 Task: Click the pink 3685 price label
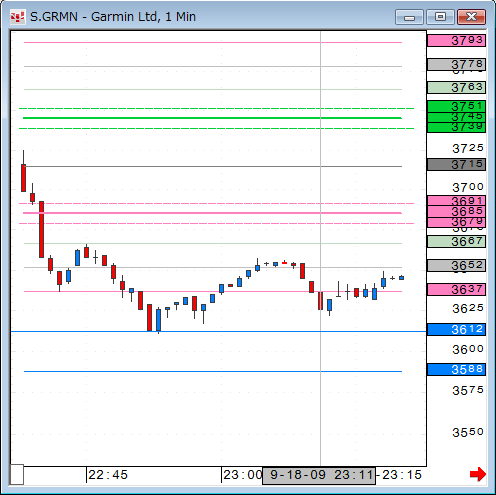click(456, 211)
